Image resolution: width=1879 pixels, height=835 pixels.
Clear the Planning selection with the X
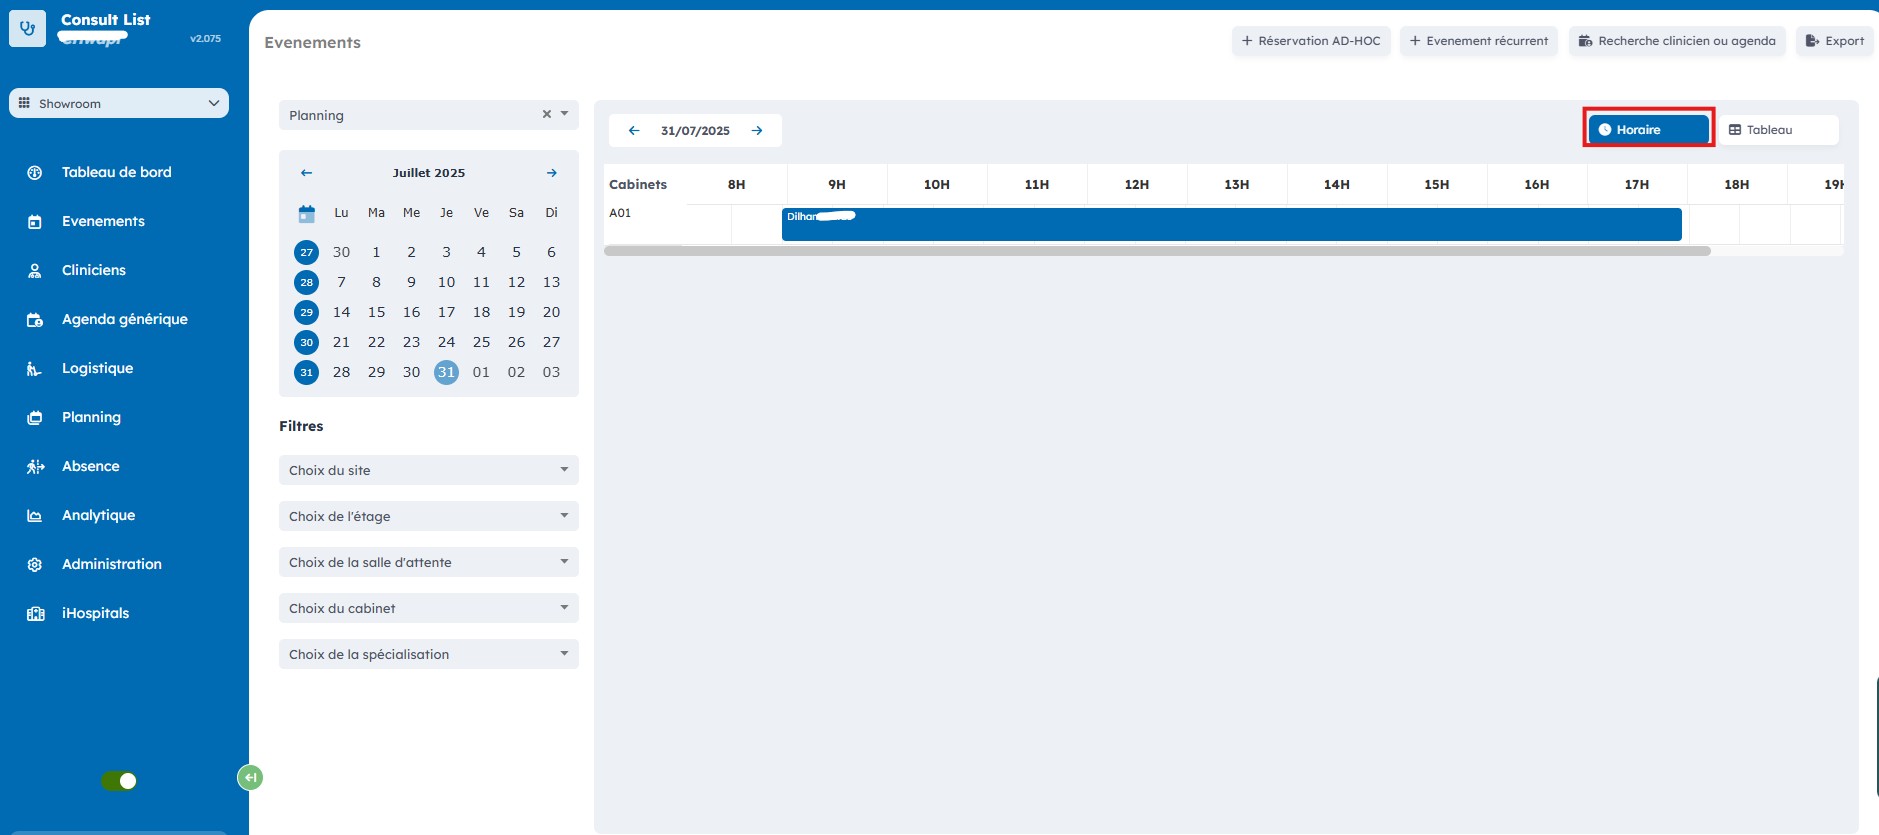pyautogui.click(x=547, y=114)
